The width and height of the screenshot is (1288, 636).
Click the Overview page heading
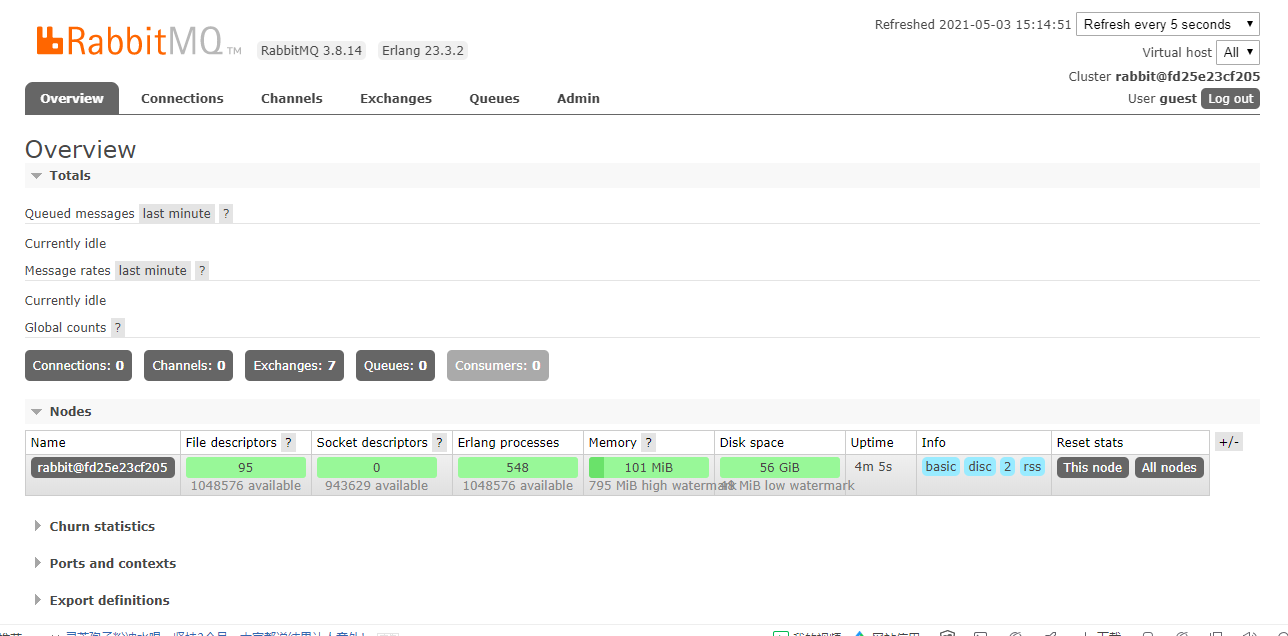pyautogui.click(x=80, y=149)
